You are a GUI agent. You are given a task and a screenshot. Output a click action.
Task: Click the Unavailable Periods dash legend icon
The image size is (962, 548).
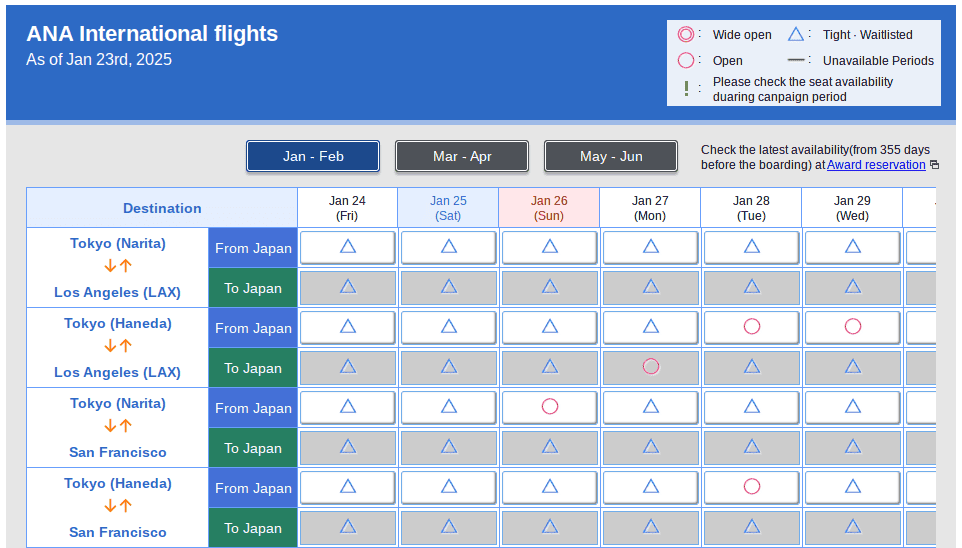click(x=796, y=60)
